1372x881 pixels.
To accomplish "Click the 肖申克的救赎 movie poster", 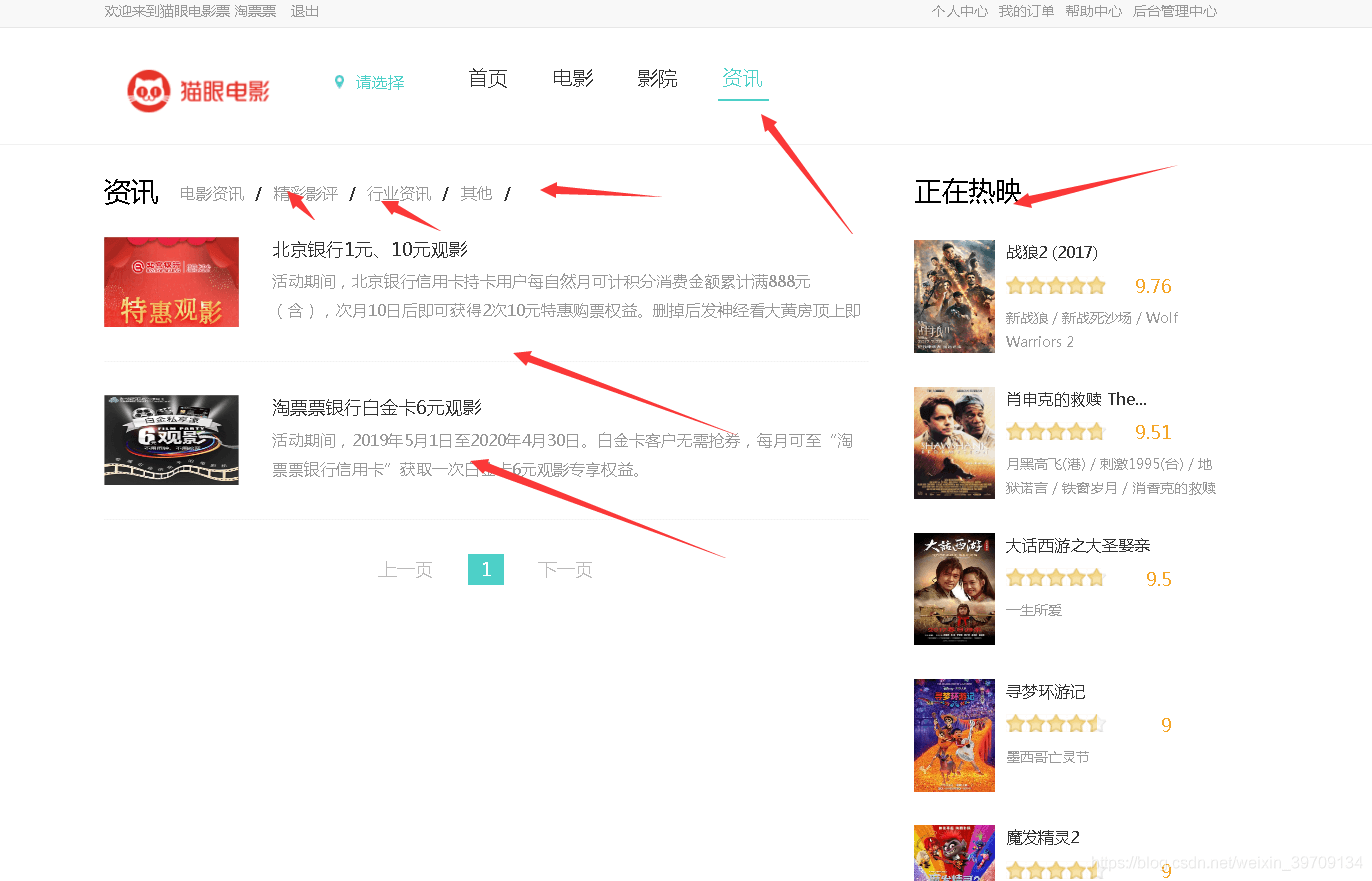I will (x=954, y=443).
